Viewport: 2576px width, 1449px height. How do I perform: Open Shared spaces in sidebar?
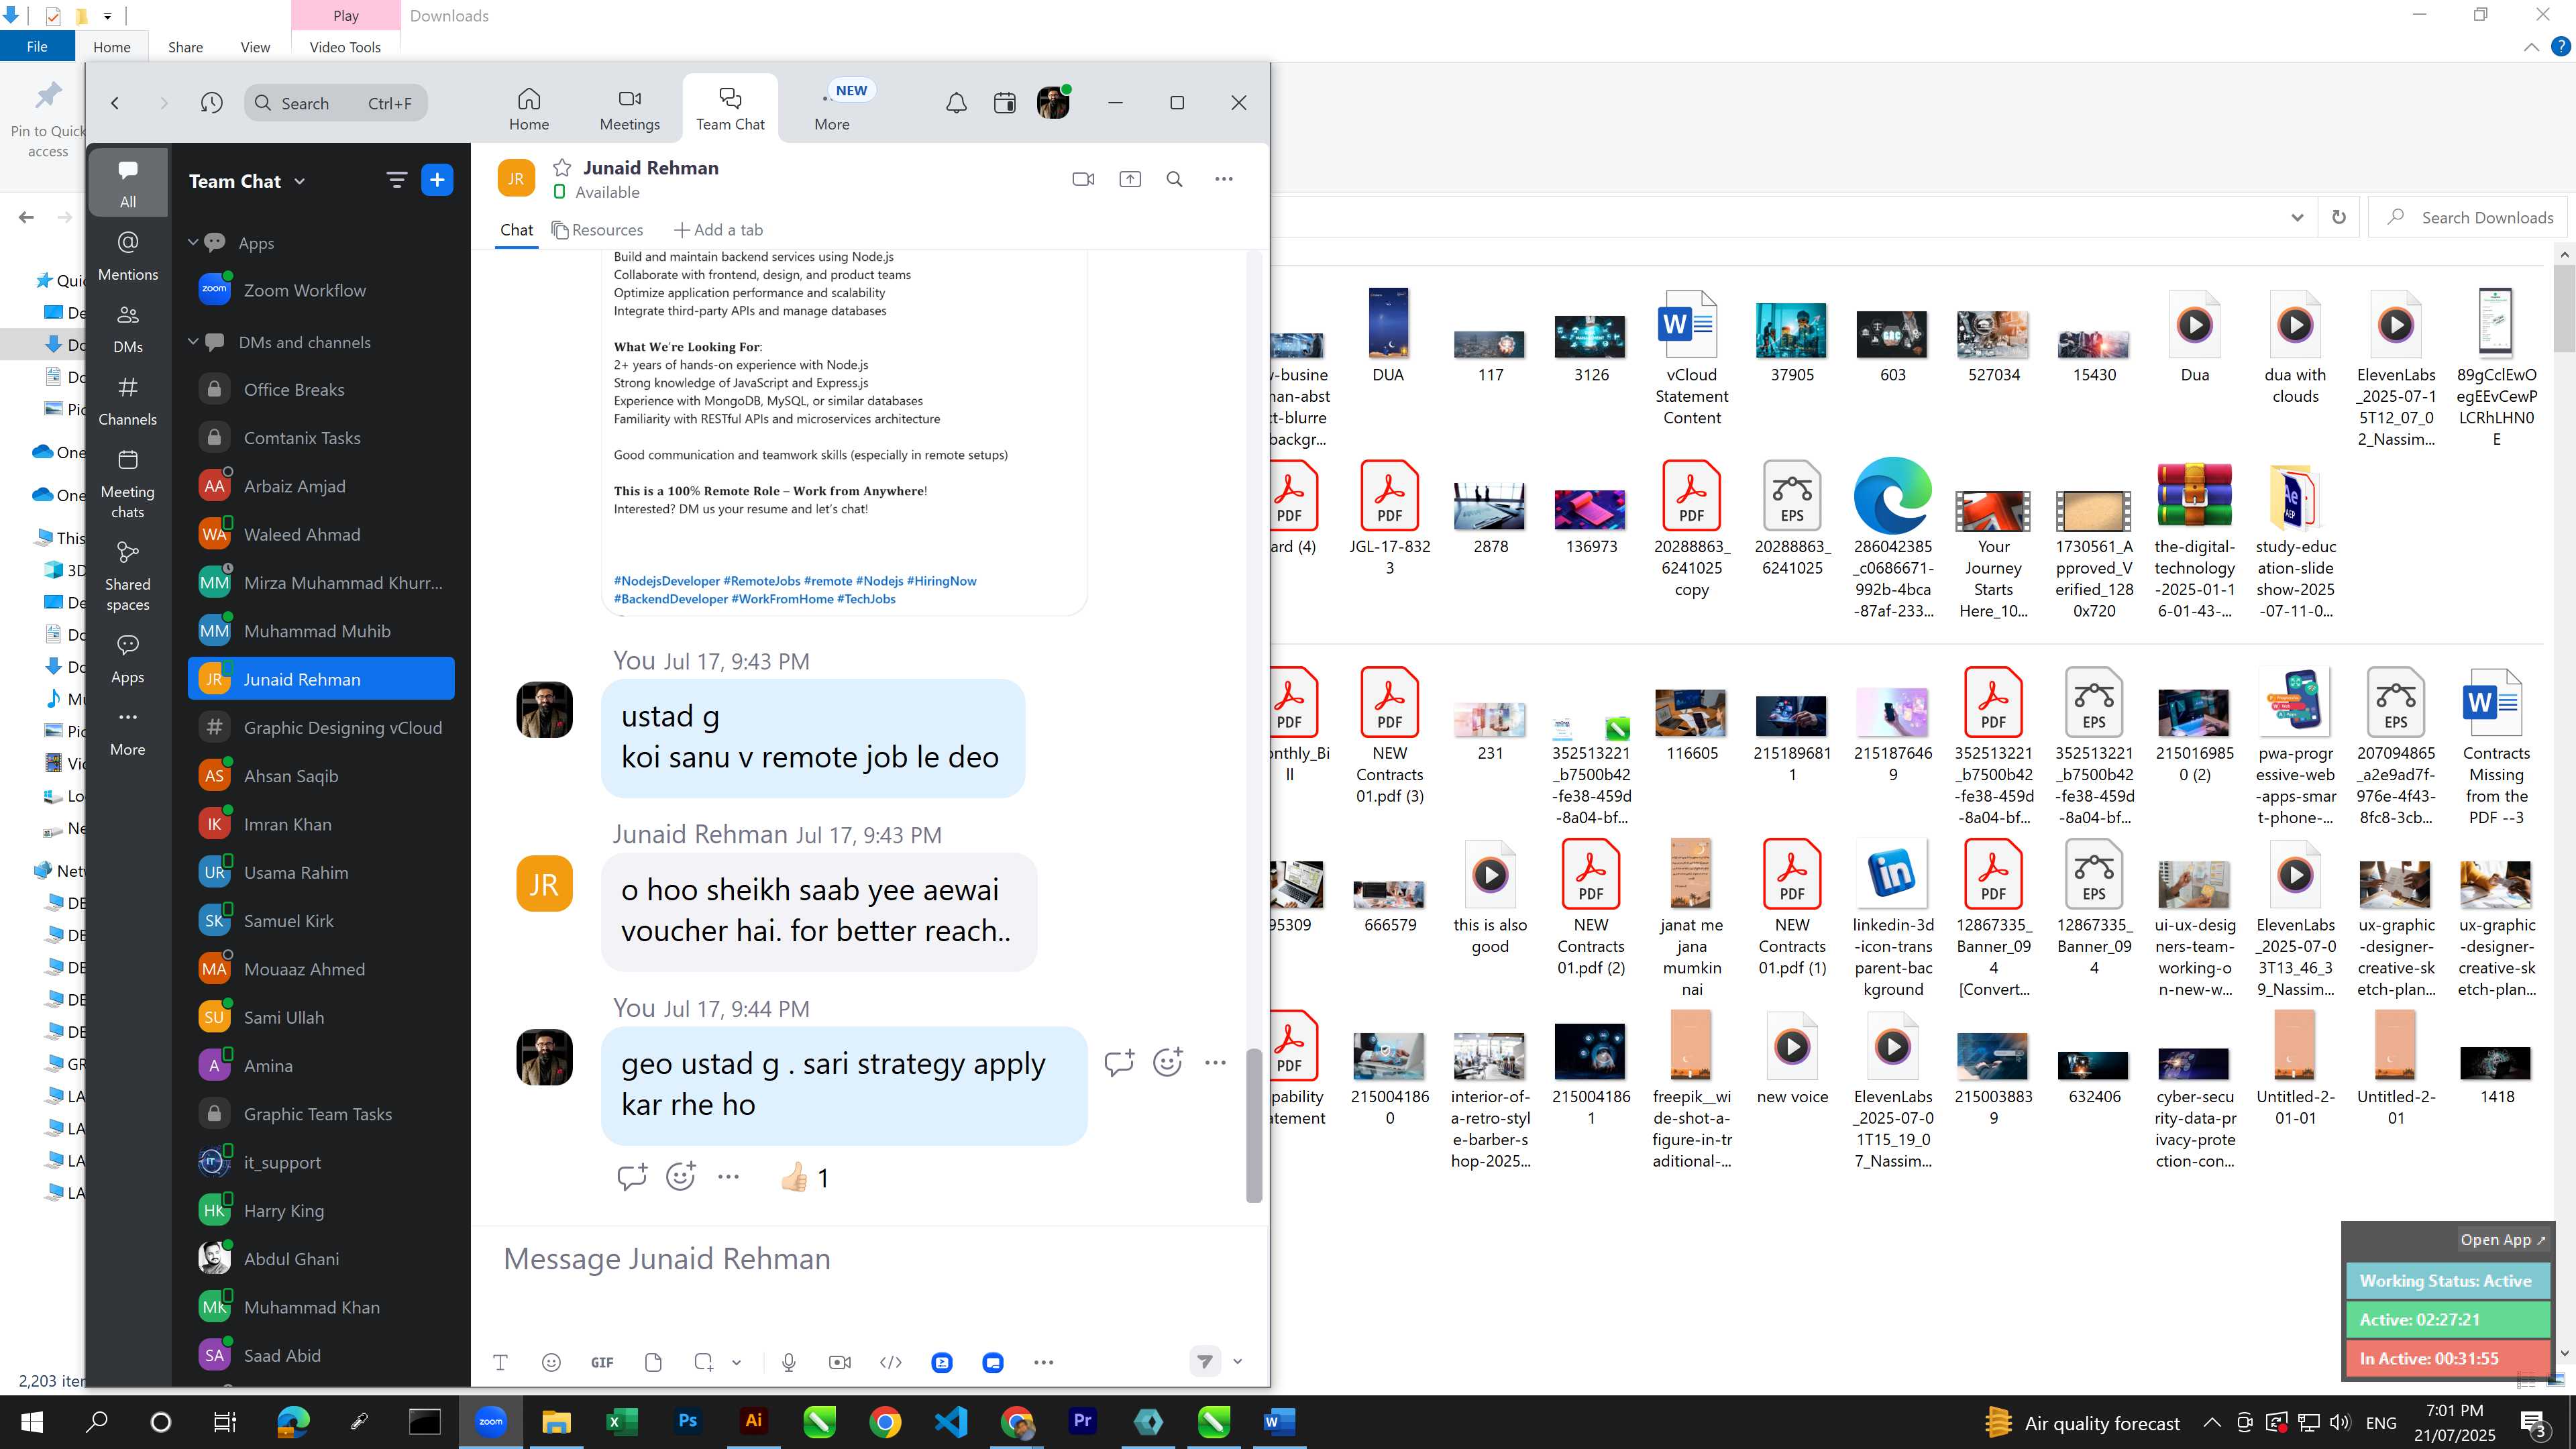(x=128, y=577)
